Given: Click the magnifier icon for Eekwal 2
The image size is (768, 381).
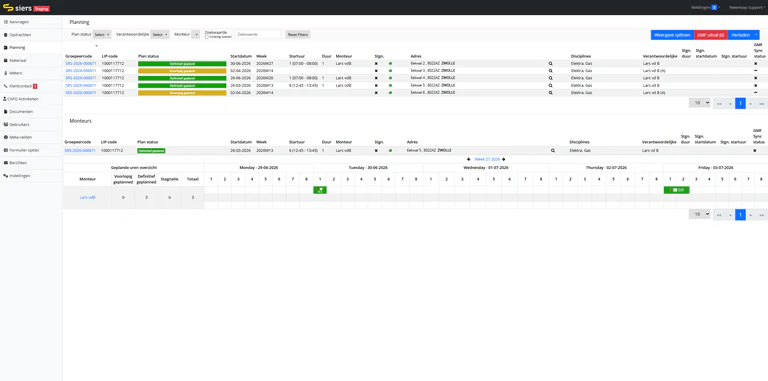Looking at the screenshot, I should [551, 64].
